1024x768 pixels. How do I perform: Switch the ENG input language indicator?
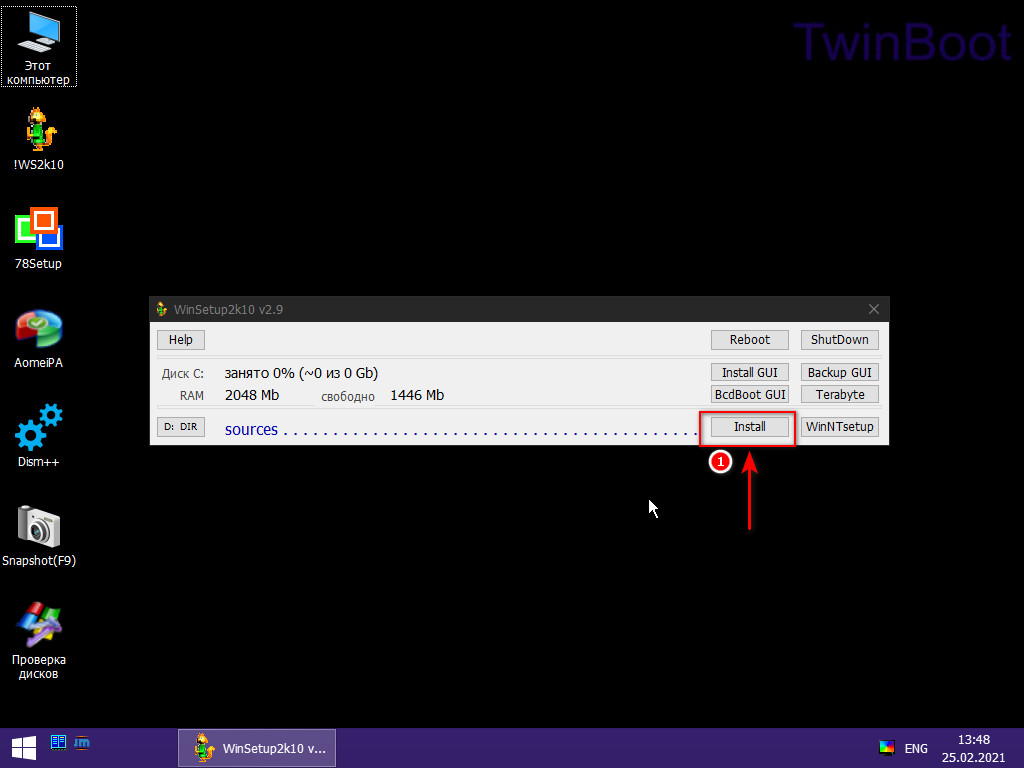pos(916,748)
